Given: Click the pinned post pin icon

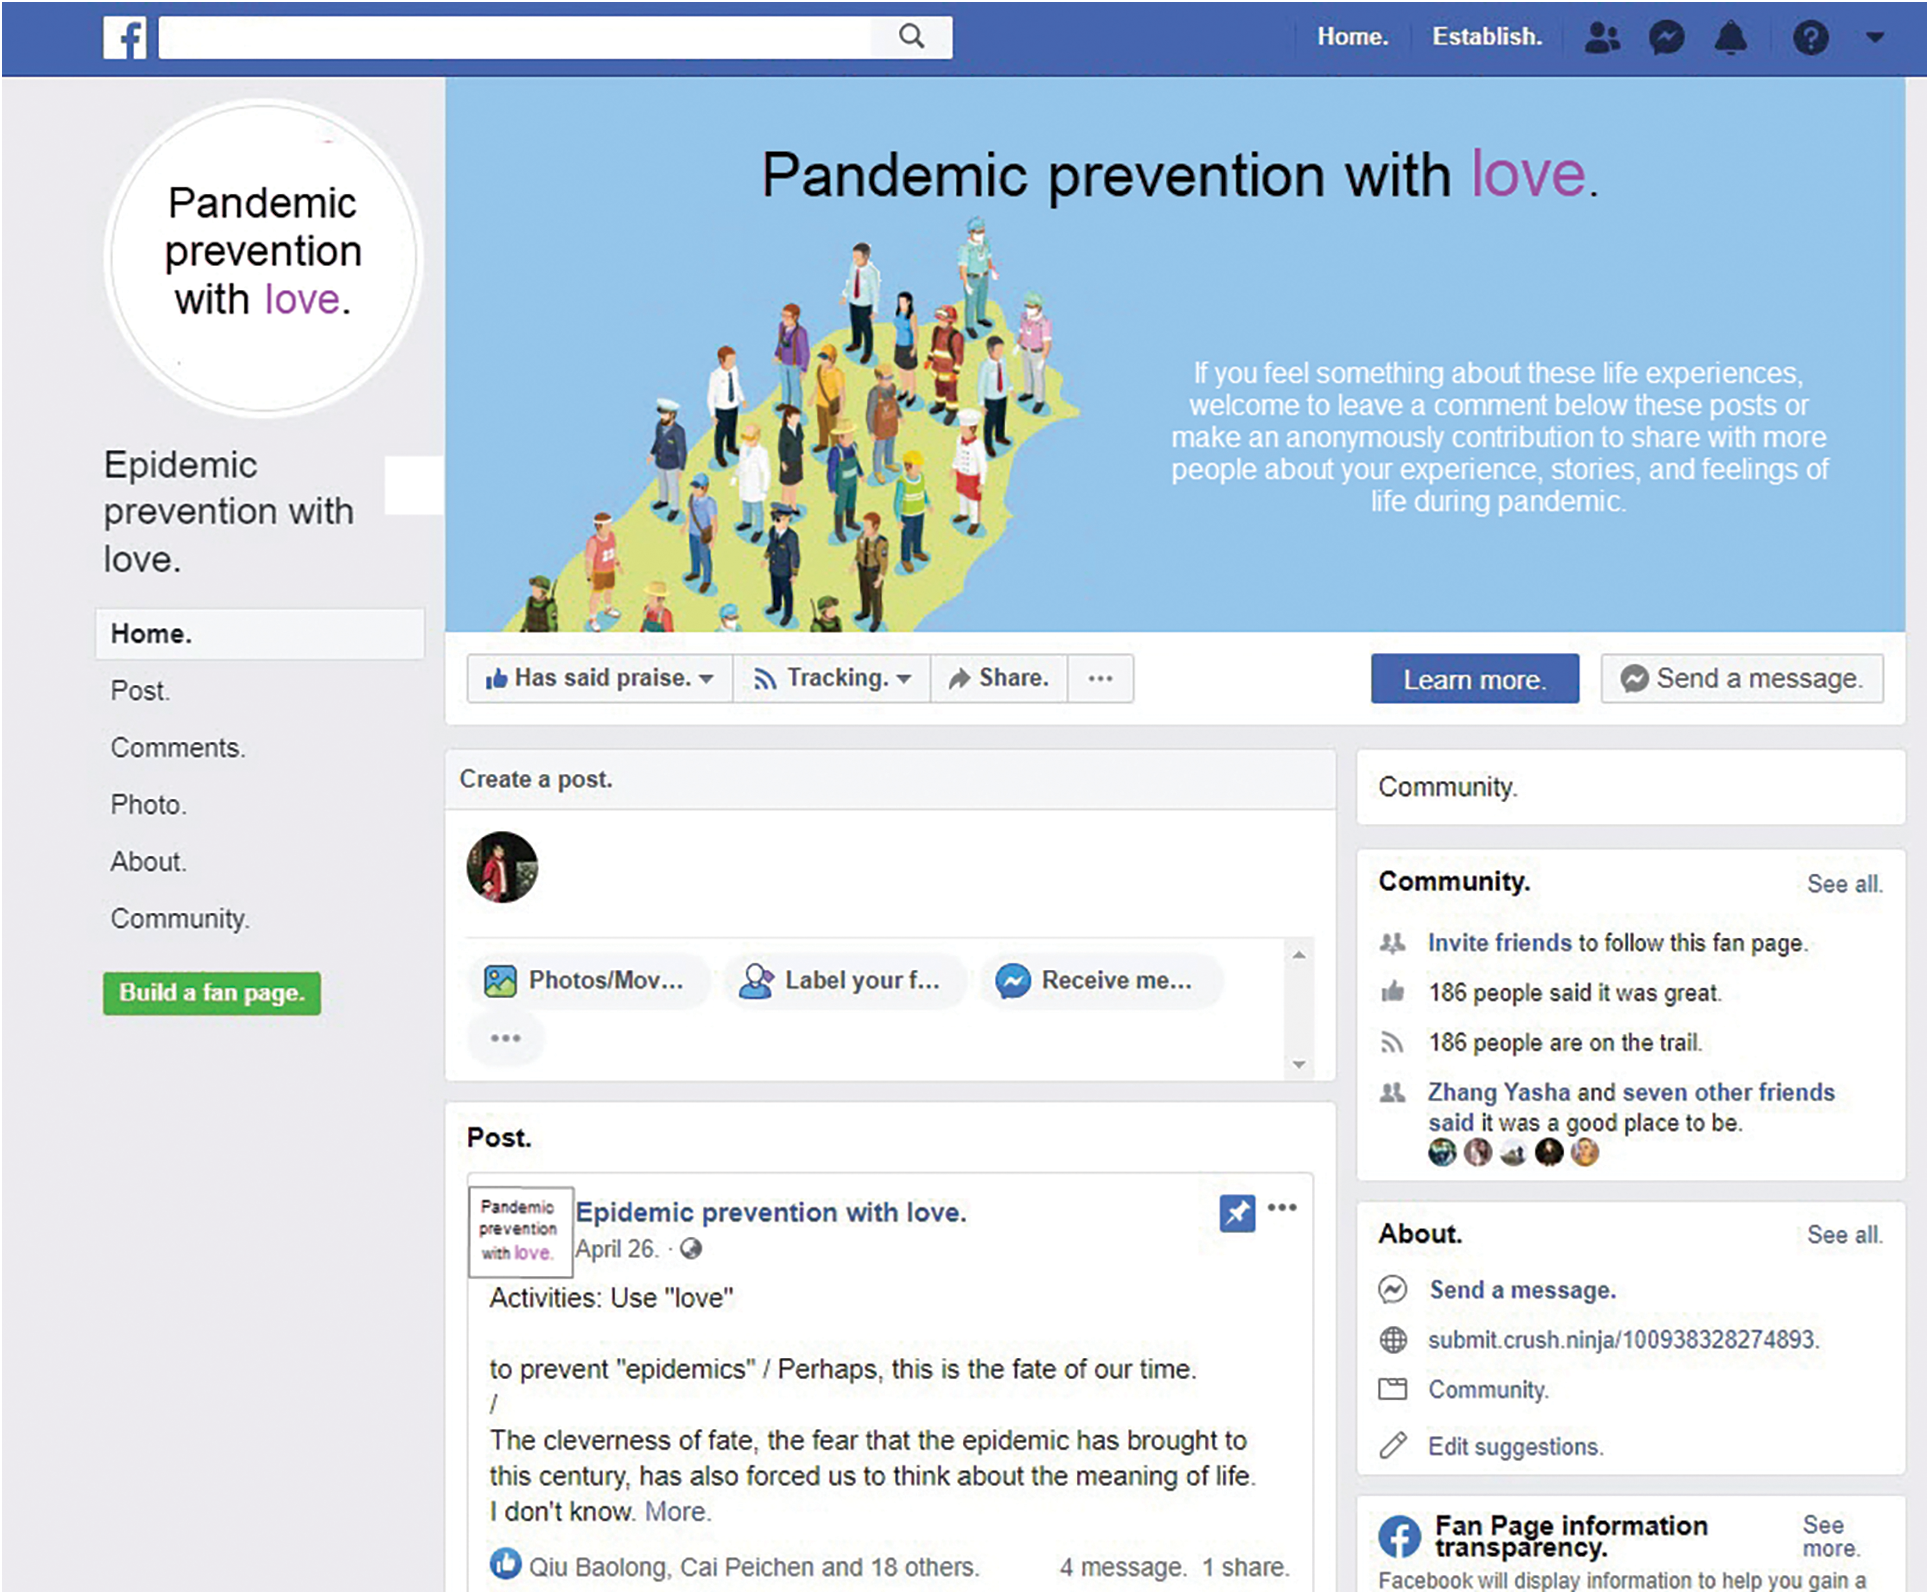Looking at the screenshot, I should click(1237, 1213).
